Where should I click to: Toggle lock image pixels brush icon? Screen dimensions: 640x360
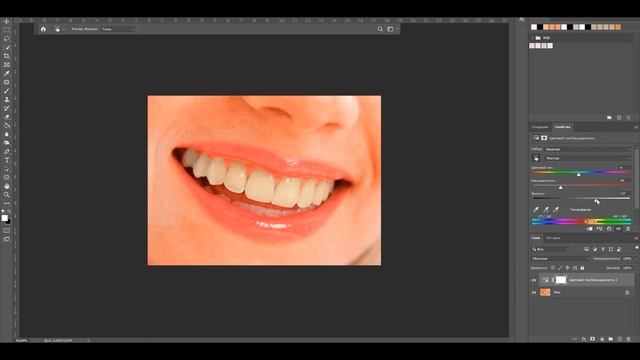(x=560, y=268)
